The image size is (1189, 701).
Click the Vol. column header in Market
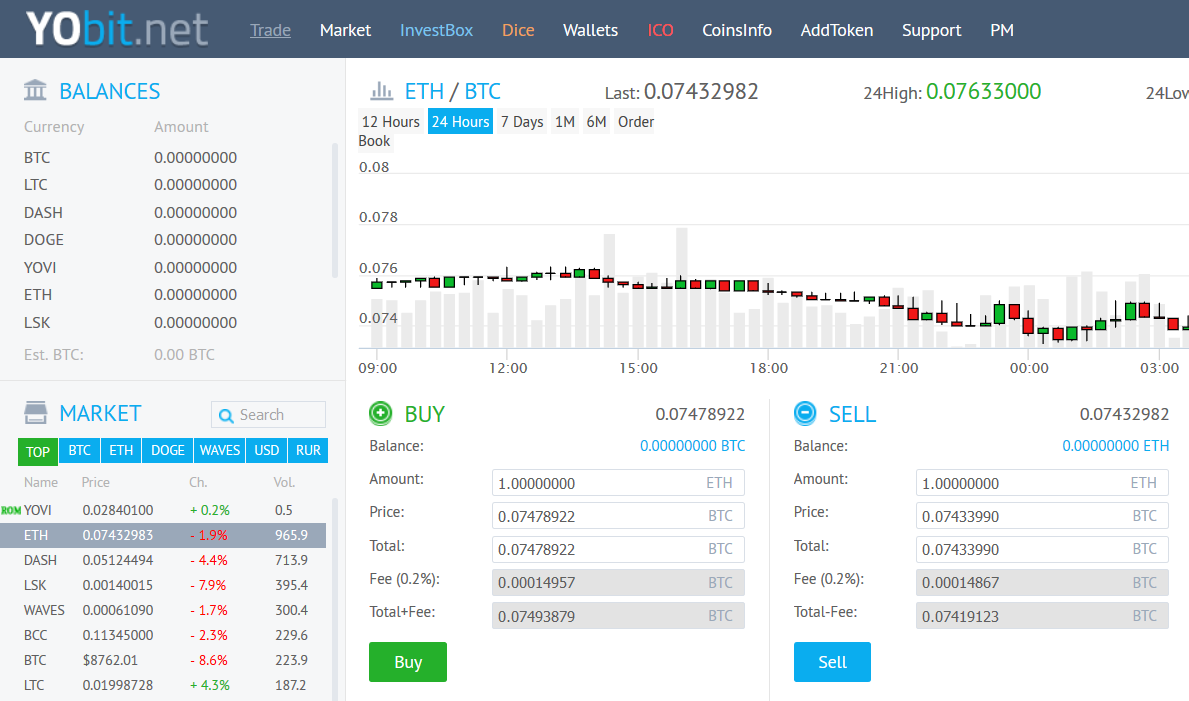(284, 483)
